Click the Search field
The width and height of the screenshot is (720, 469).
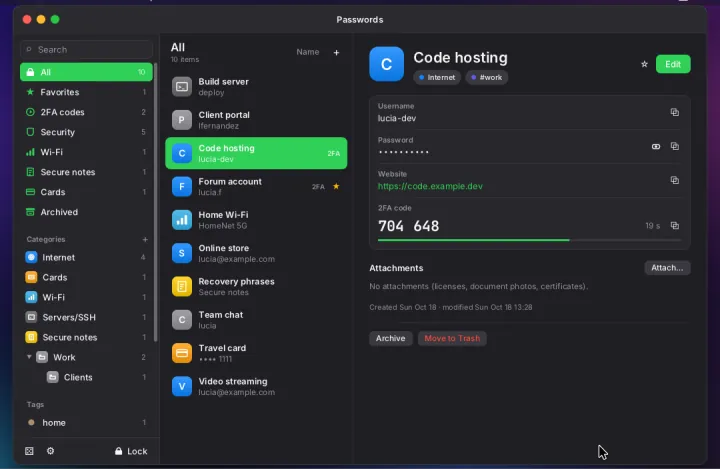point(86,50)
